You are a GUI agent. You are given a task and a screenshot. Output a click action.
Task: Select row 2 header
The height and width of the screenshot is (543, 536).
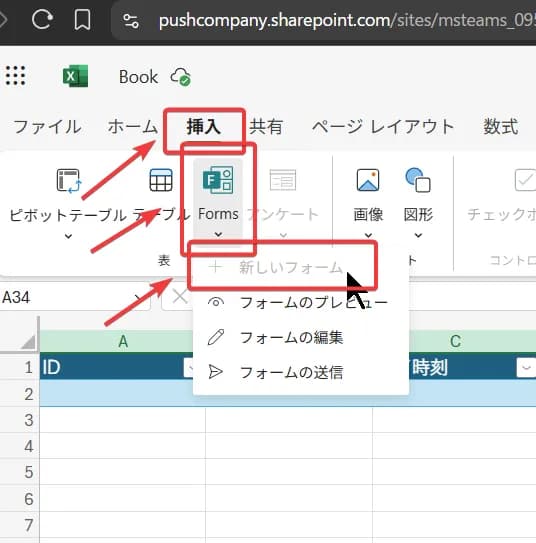20,394
